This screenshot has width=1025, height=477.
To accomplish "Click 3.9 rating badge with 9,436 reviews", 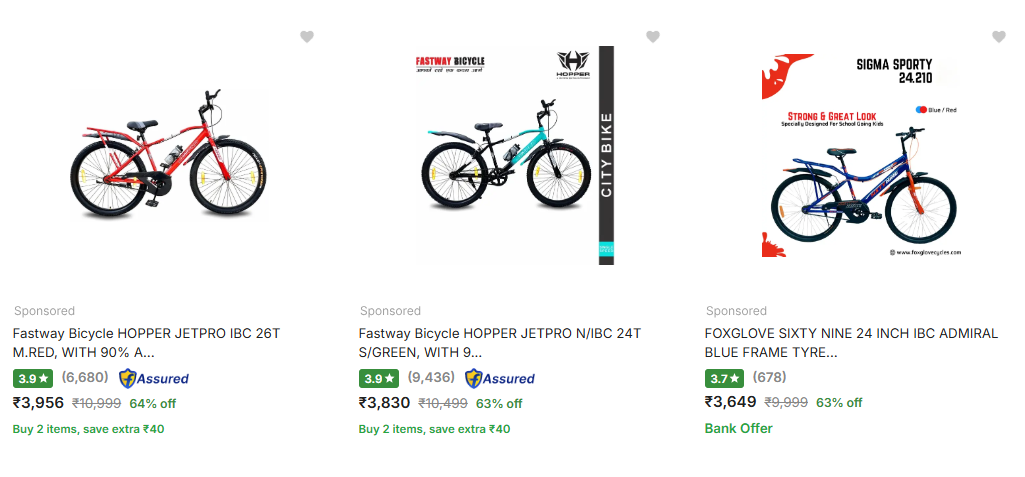I will (x=379, y=379).
